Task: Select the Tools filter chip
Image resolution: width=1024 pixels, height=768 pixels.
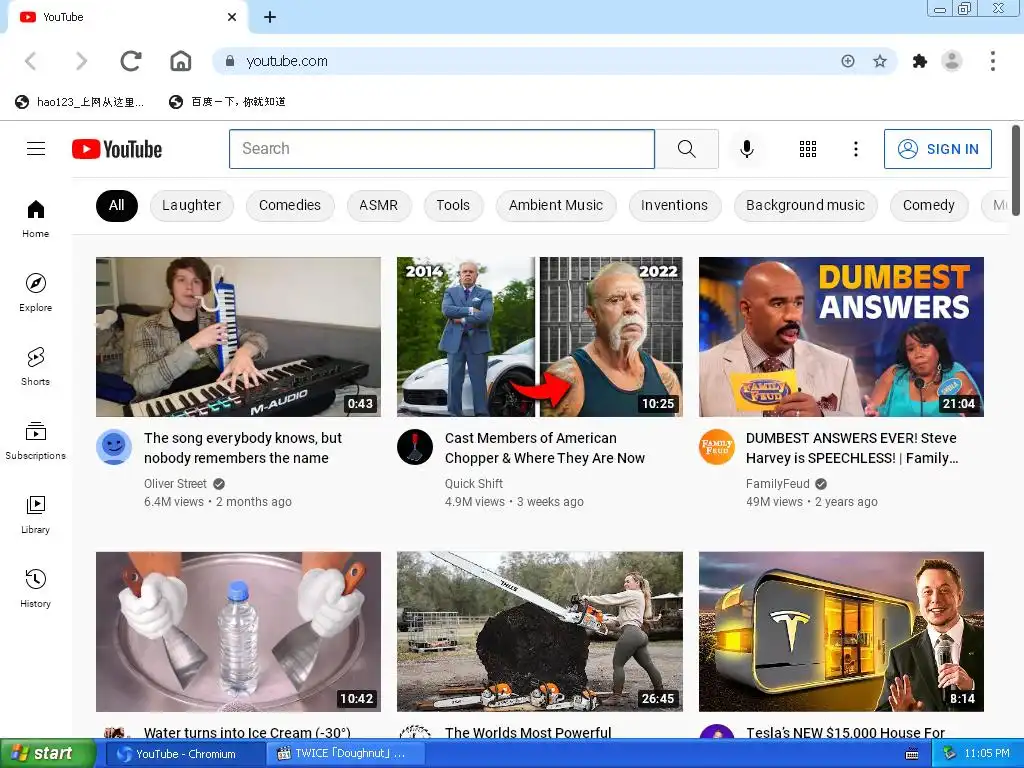Action: click(453, 206)
